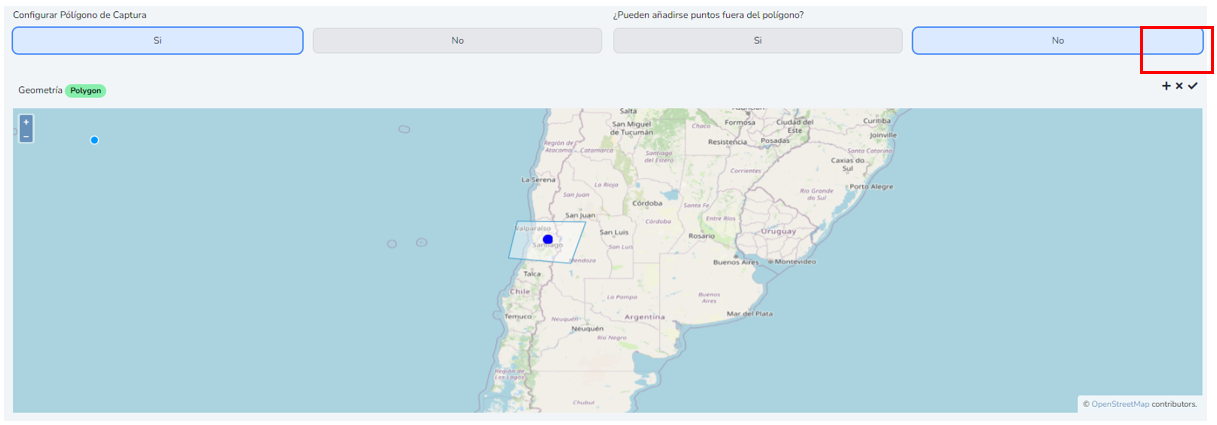This screenshot has width=1217, height=425.
Task: Select Si for adding points outside polygon
Action: (x=757, y=40)
